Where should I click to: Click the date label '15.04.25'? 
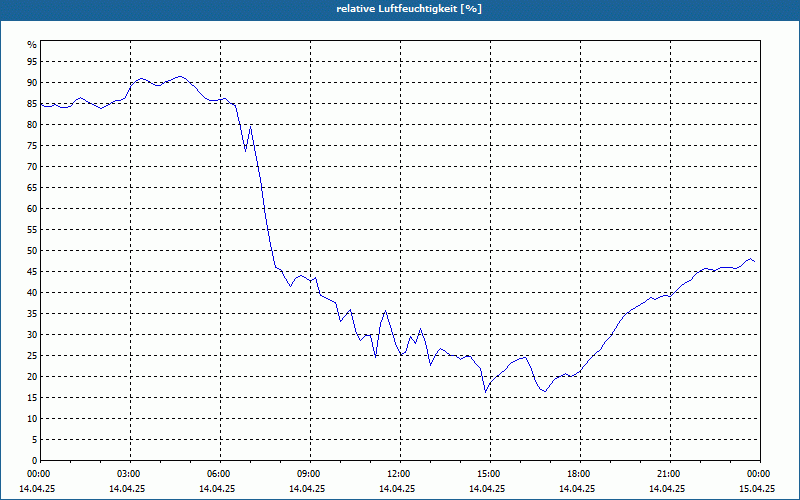click(x=757, y=489)
